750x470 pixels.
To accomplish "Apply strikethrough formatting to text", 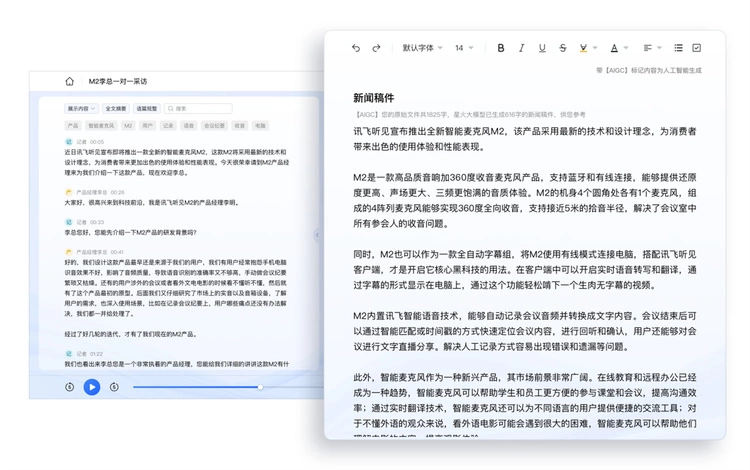I will click(563, 48).
